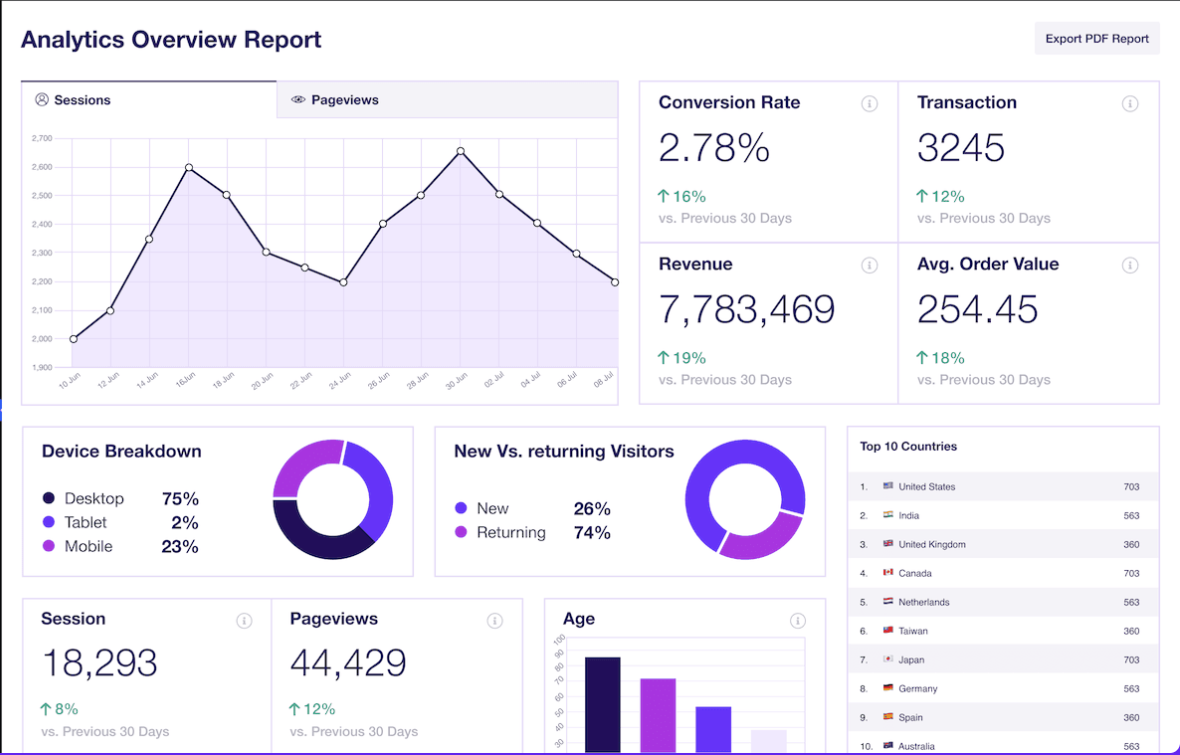Click the Spain name in countries list
This screenshot has height=755, width=1180.
tap(911, 717)
